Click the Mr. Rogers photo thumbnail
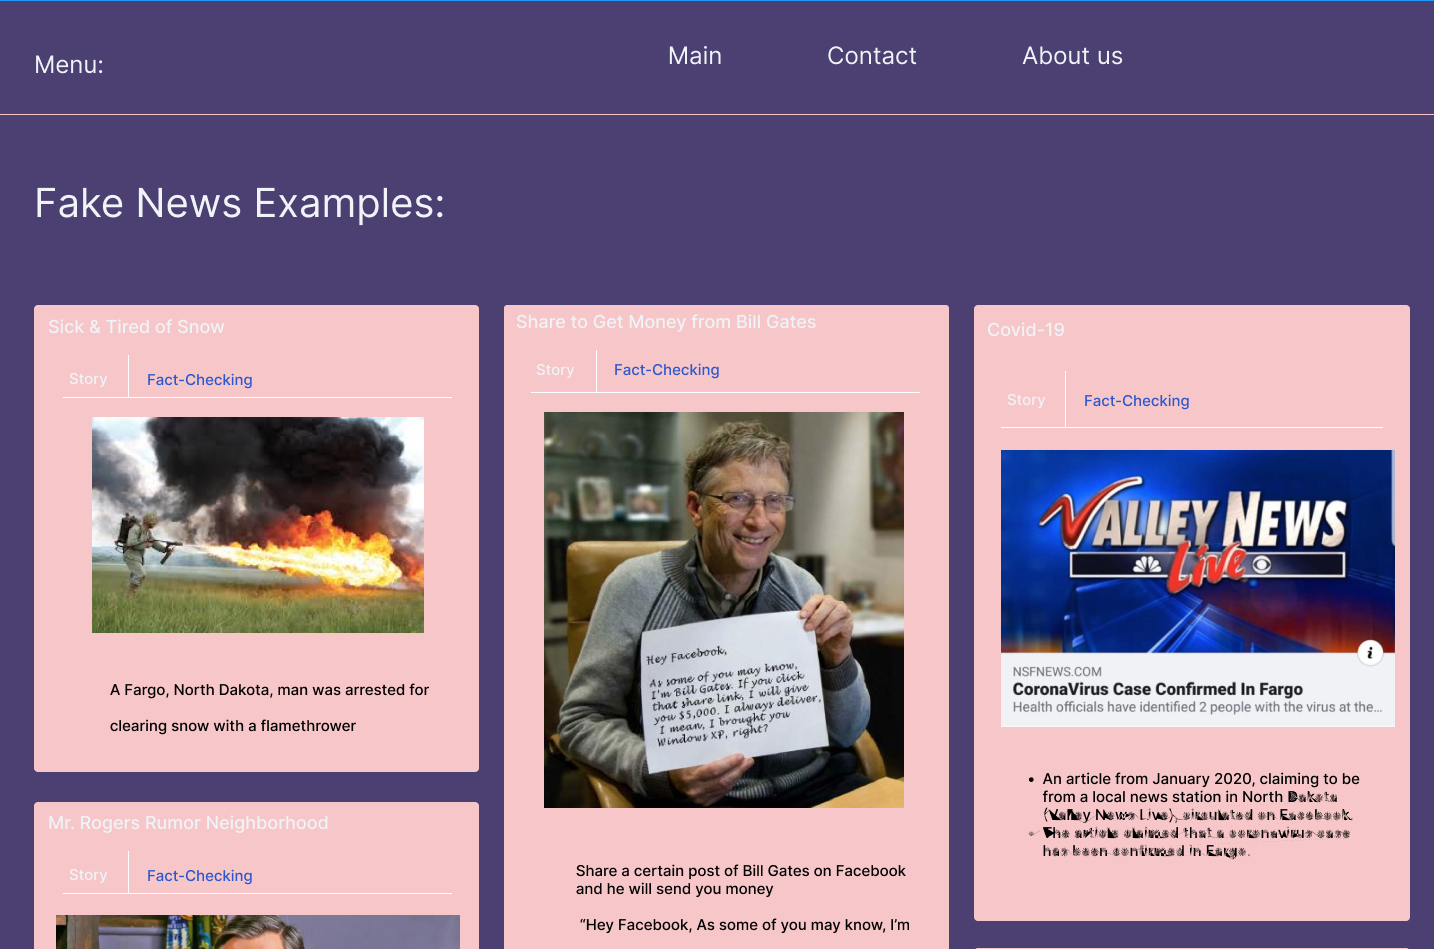1434x949 pixels. coord(258,932)
